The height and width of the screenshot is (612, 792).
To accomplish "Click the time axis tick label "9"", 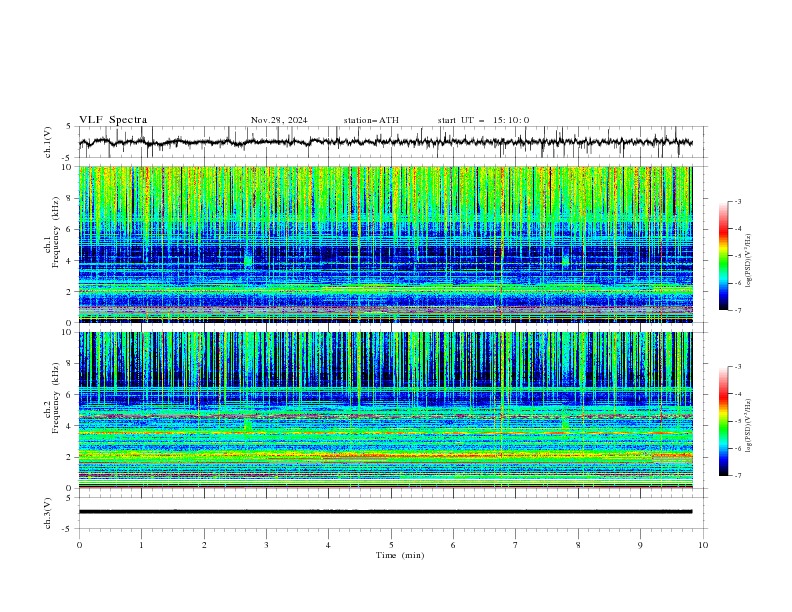I will tap(640, 545).
